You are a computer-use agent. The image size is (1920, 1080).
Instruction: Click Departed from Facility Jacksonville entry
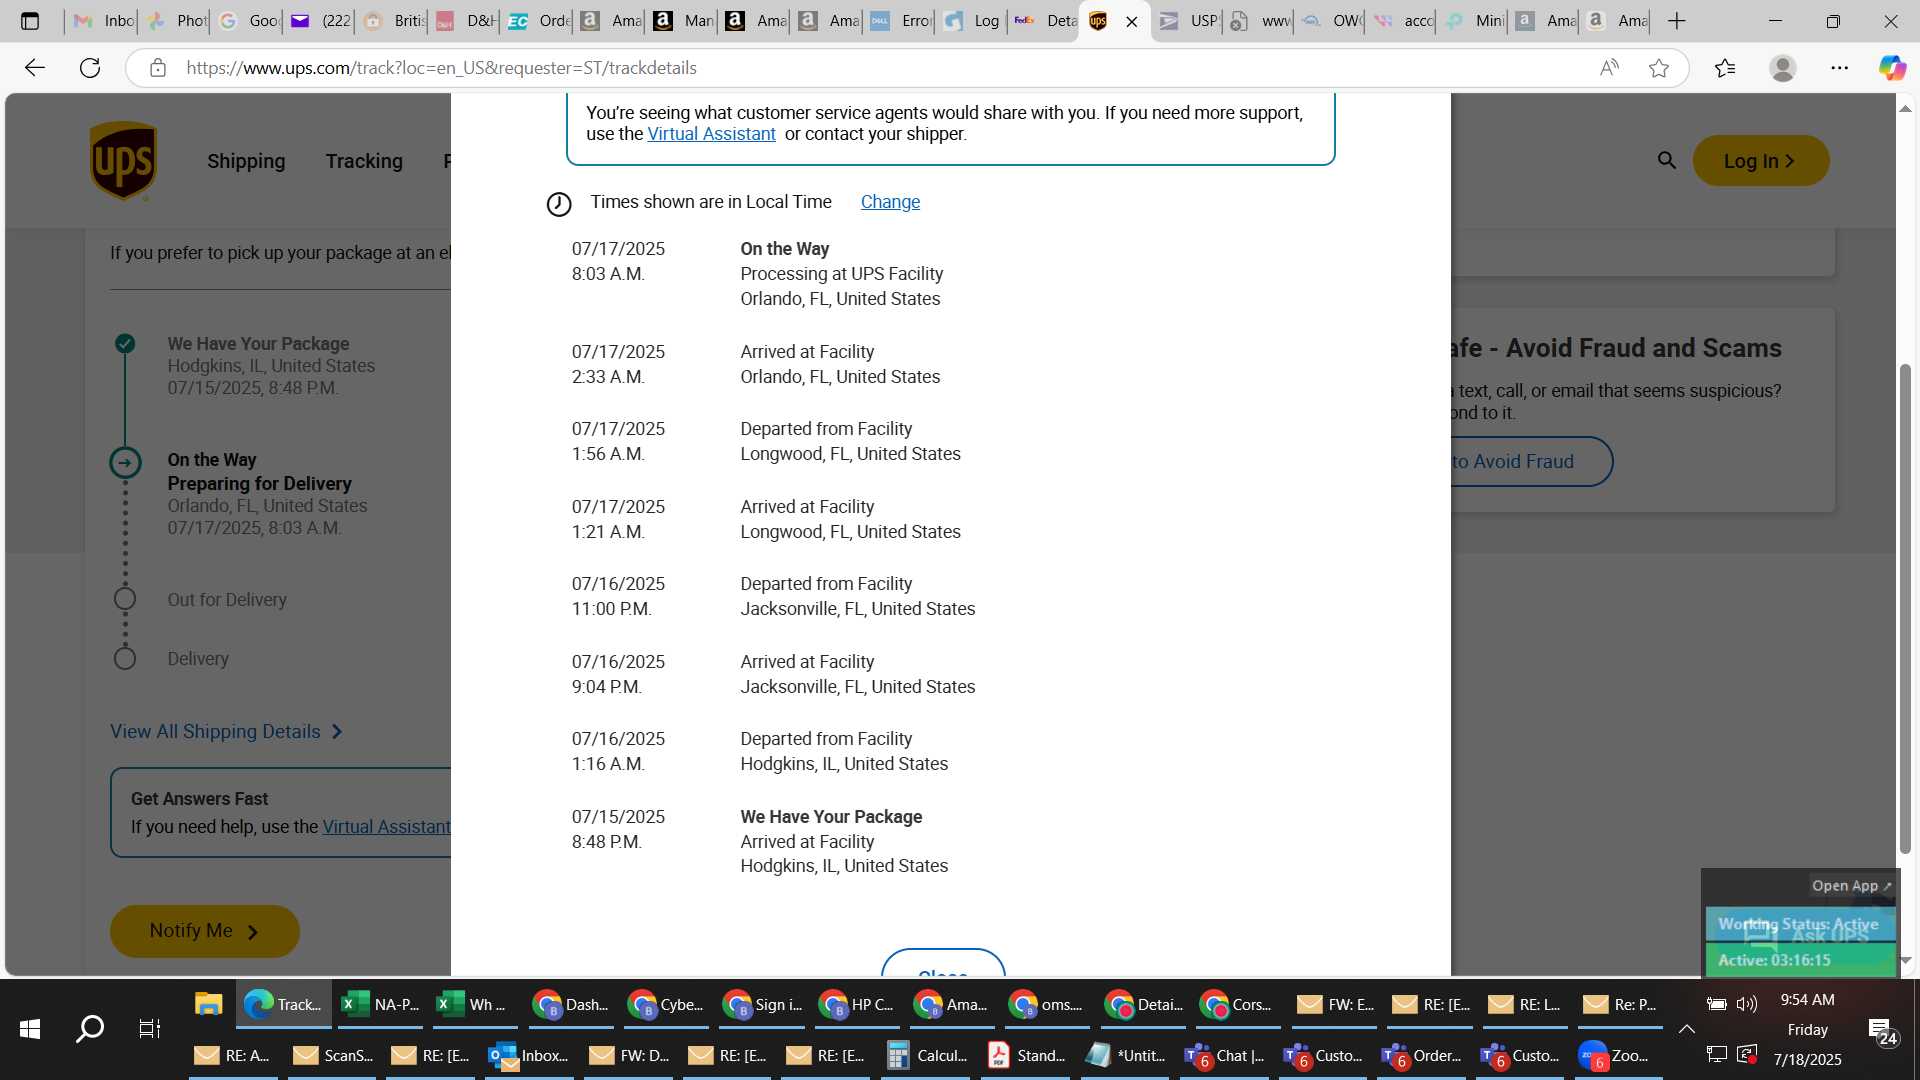858,597
